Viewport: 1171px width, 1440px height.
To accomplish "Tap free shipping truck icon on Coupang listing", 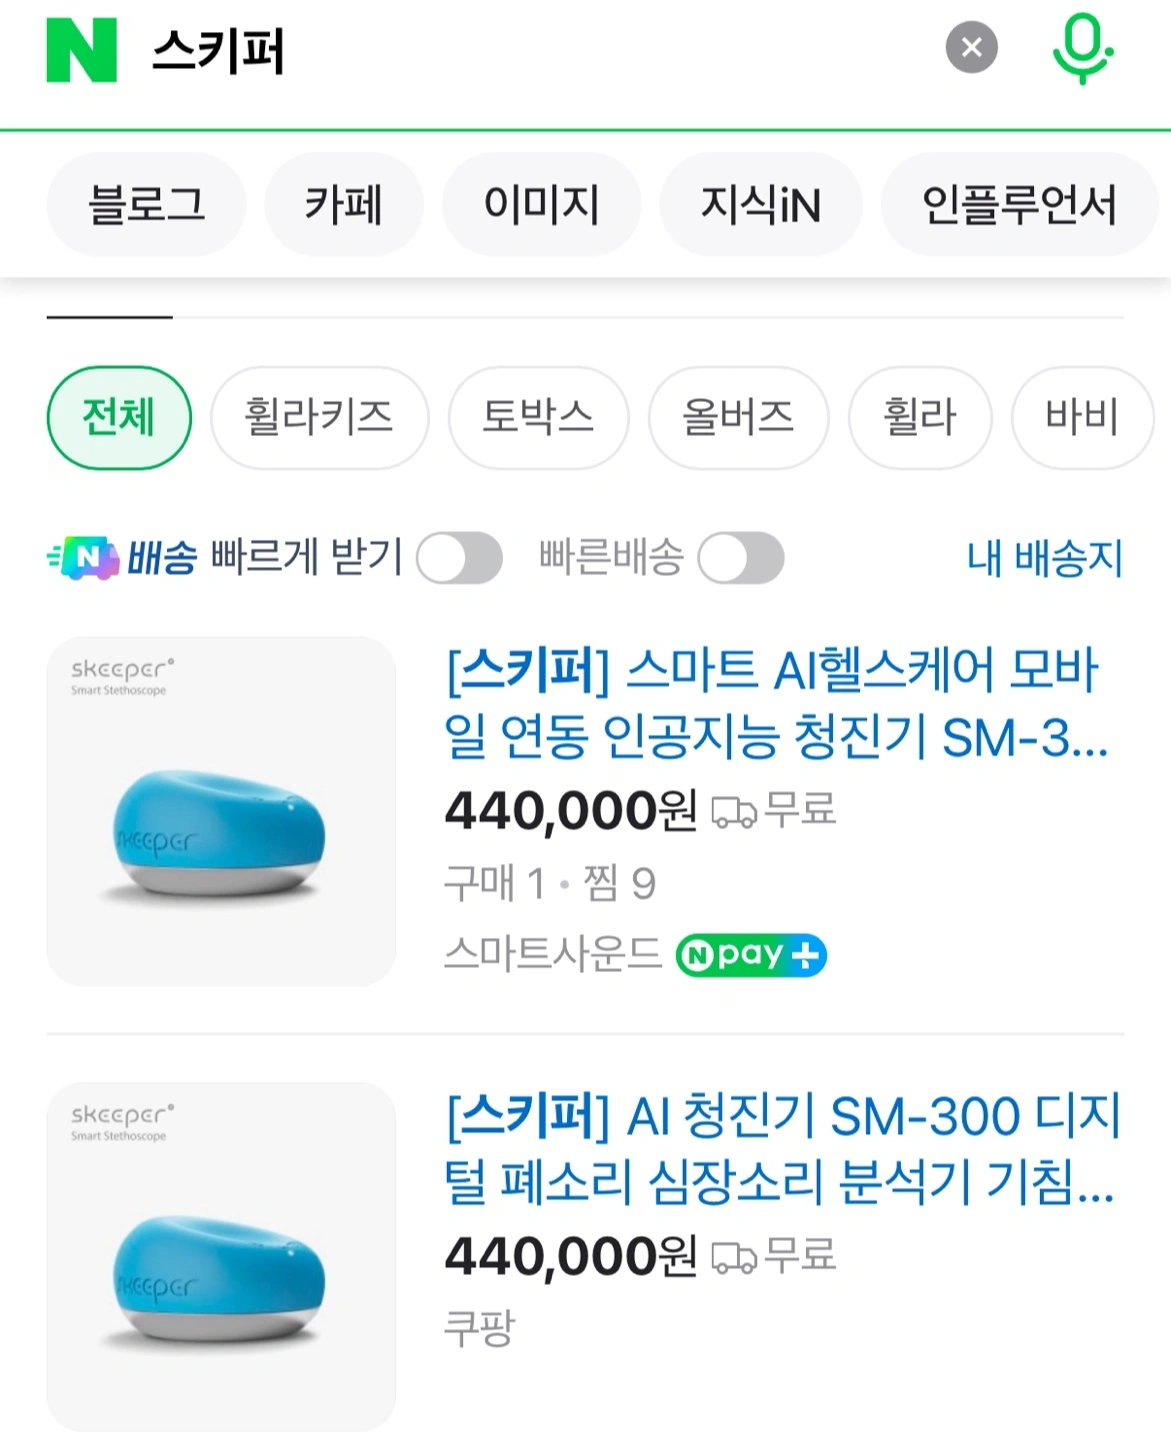I will [734, 1257].
